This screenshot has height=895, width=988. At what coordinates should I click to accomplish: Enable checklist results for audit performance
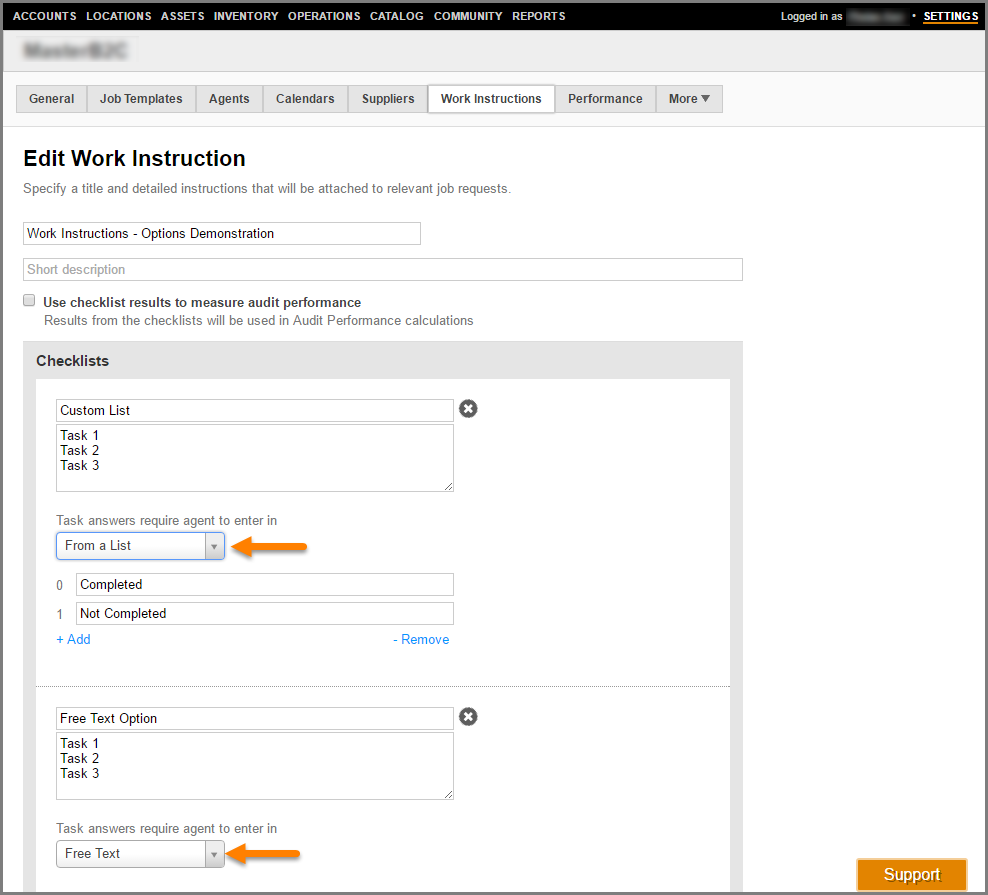pos(30,301)
